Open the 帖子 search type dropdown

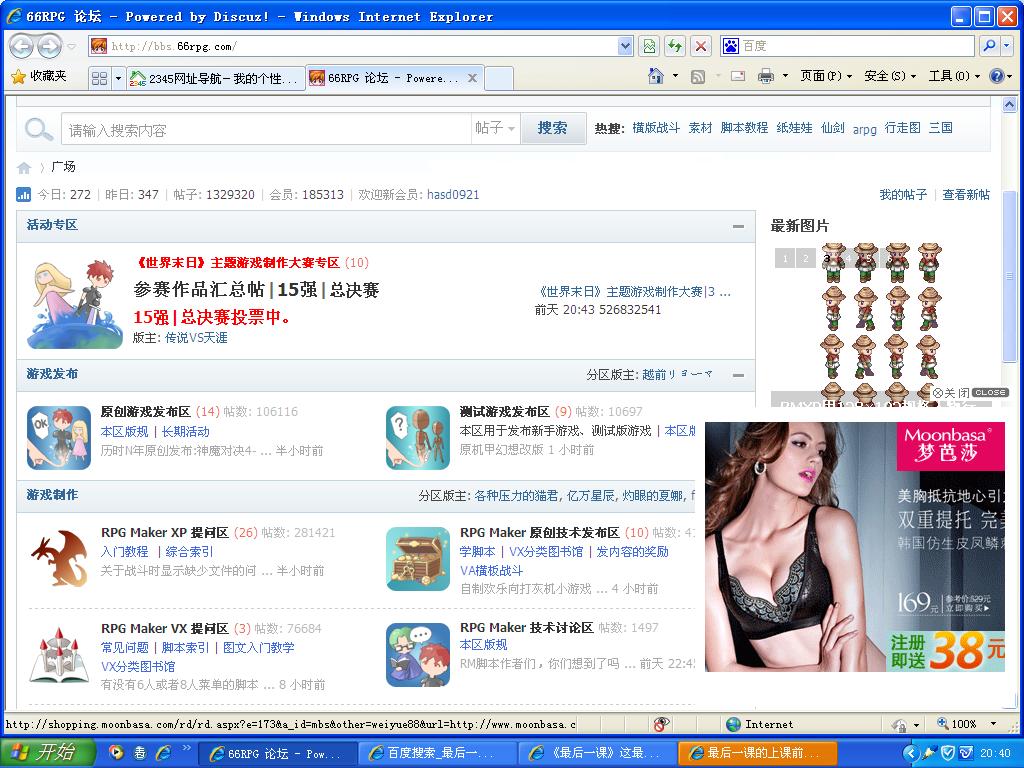[495, 128]
